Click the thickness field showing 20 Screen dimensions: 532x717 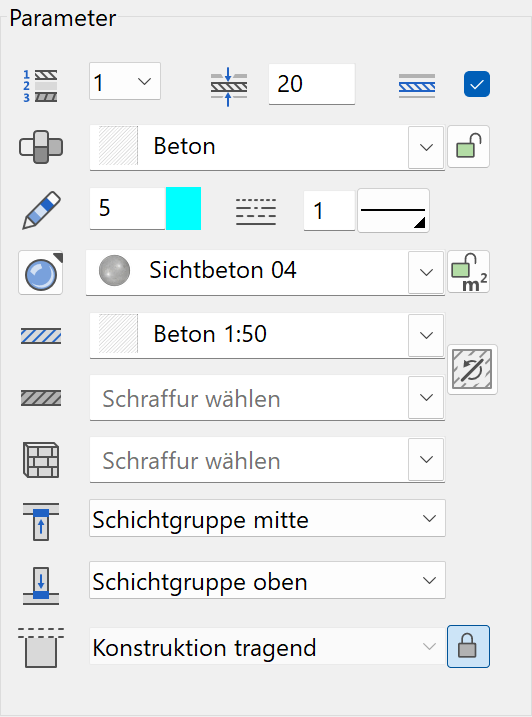click(x=312, y=84)
